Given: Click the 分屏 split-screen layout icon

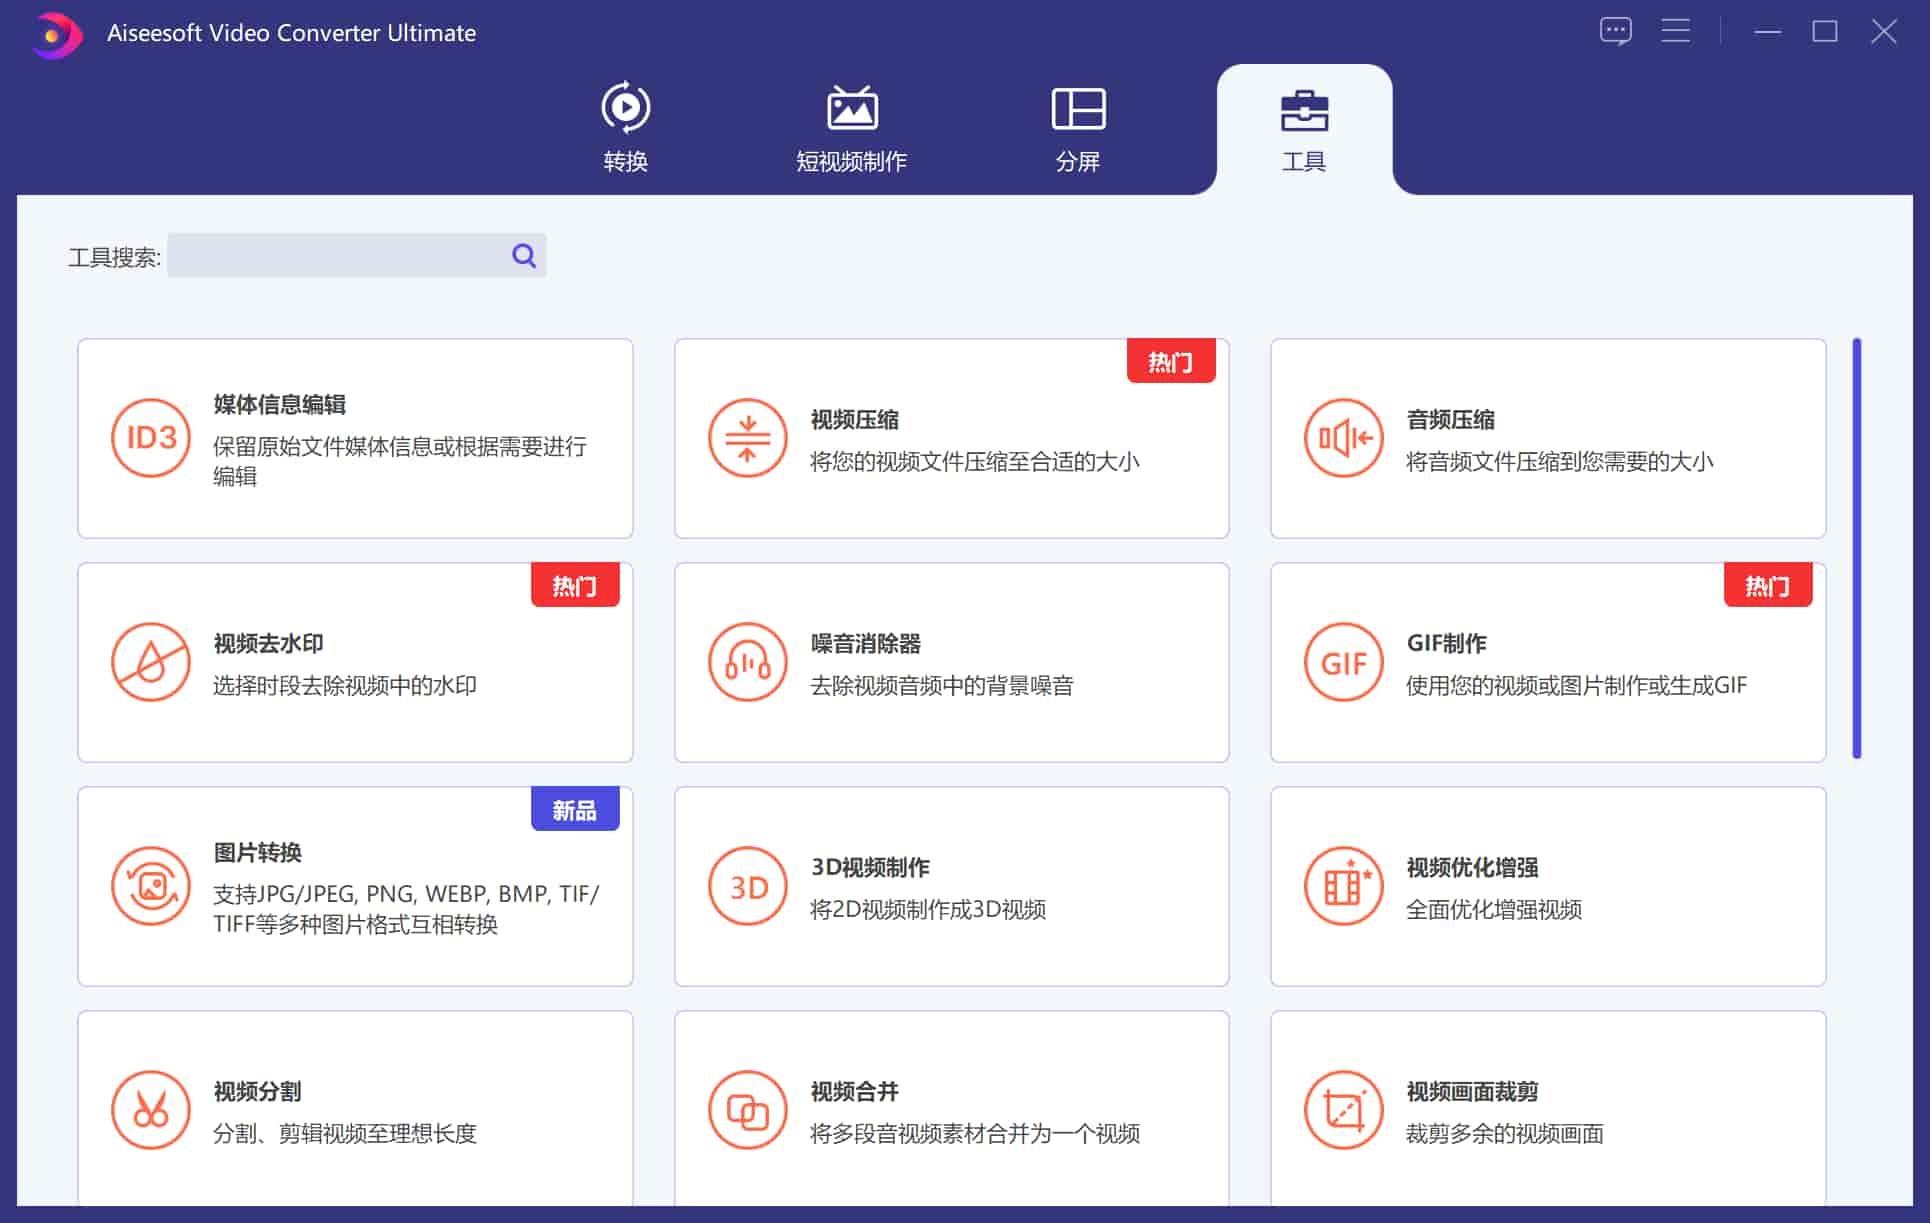Looking at the screenshot, I should click(1078, 109).
